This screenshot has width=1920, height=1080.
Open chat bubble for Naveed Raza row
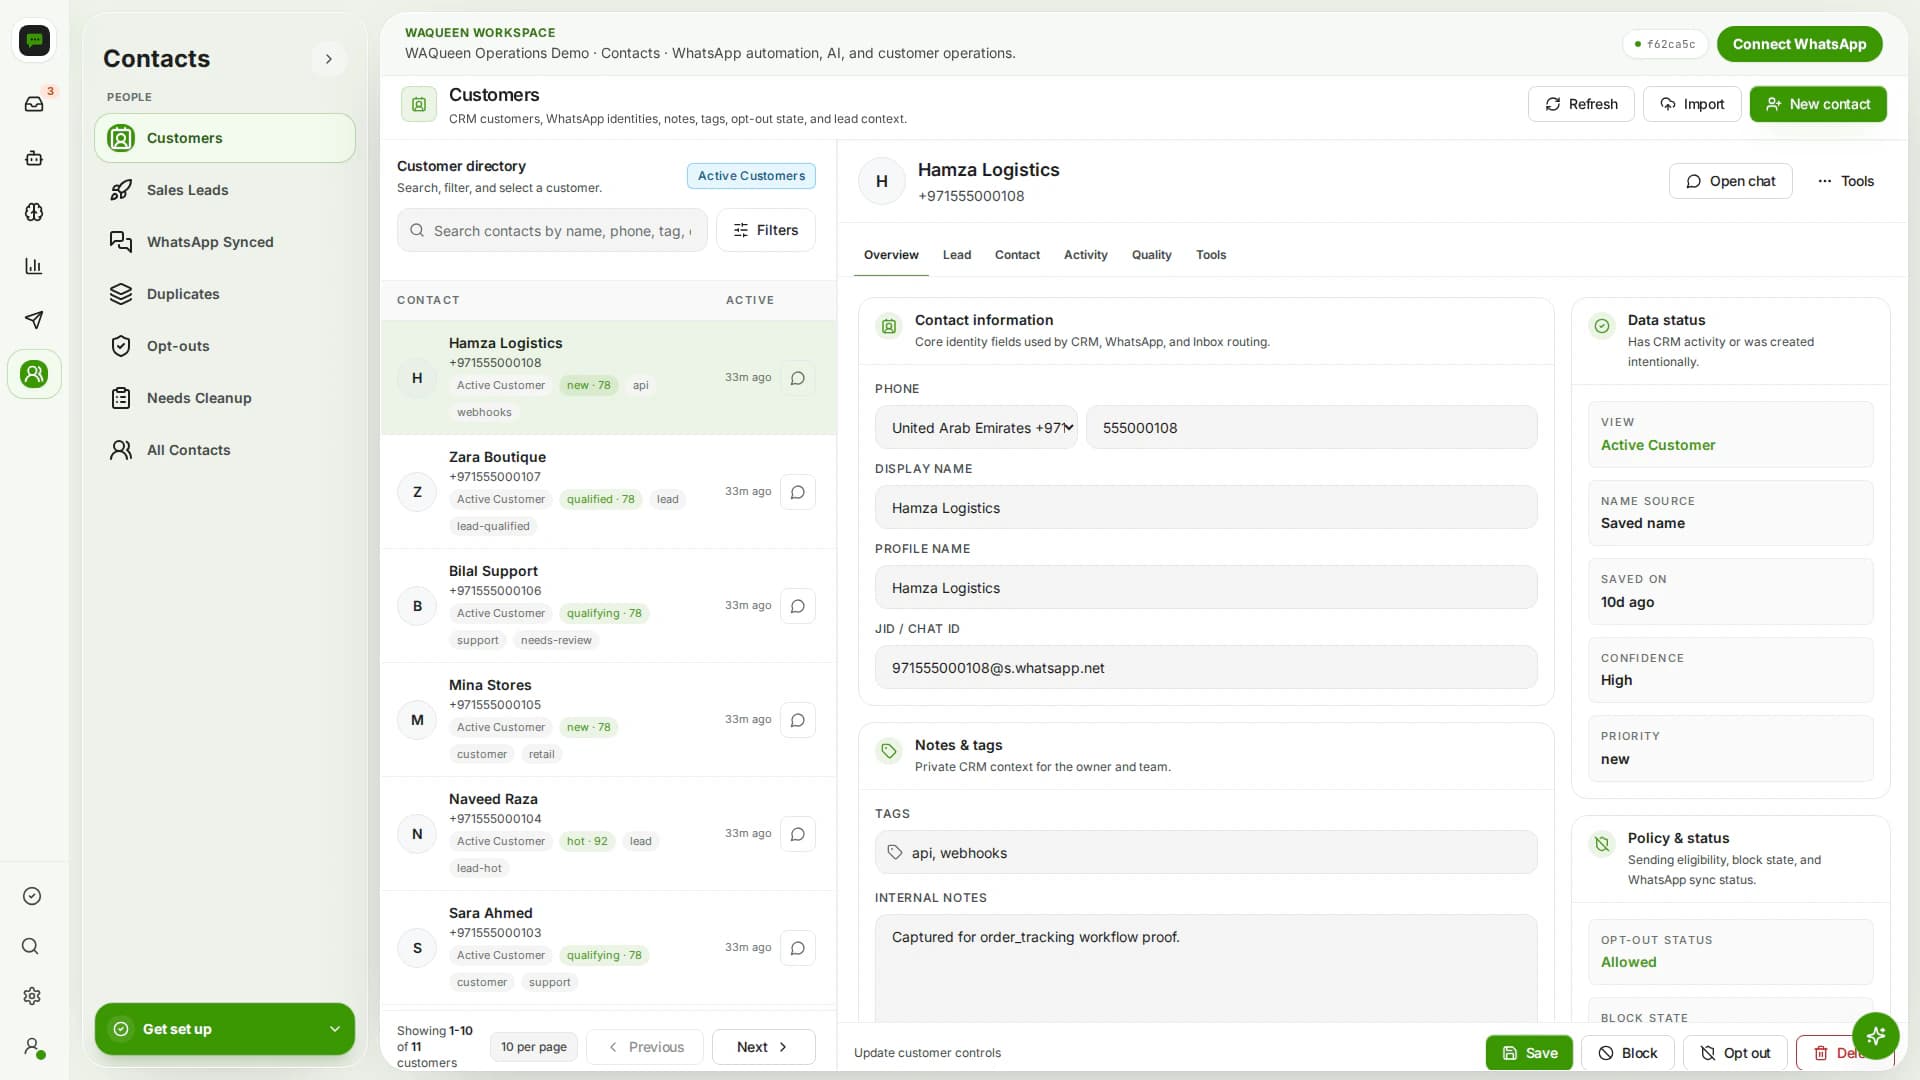pyautogui.click(x=797, y=834)
